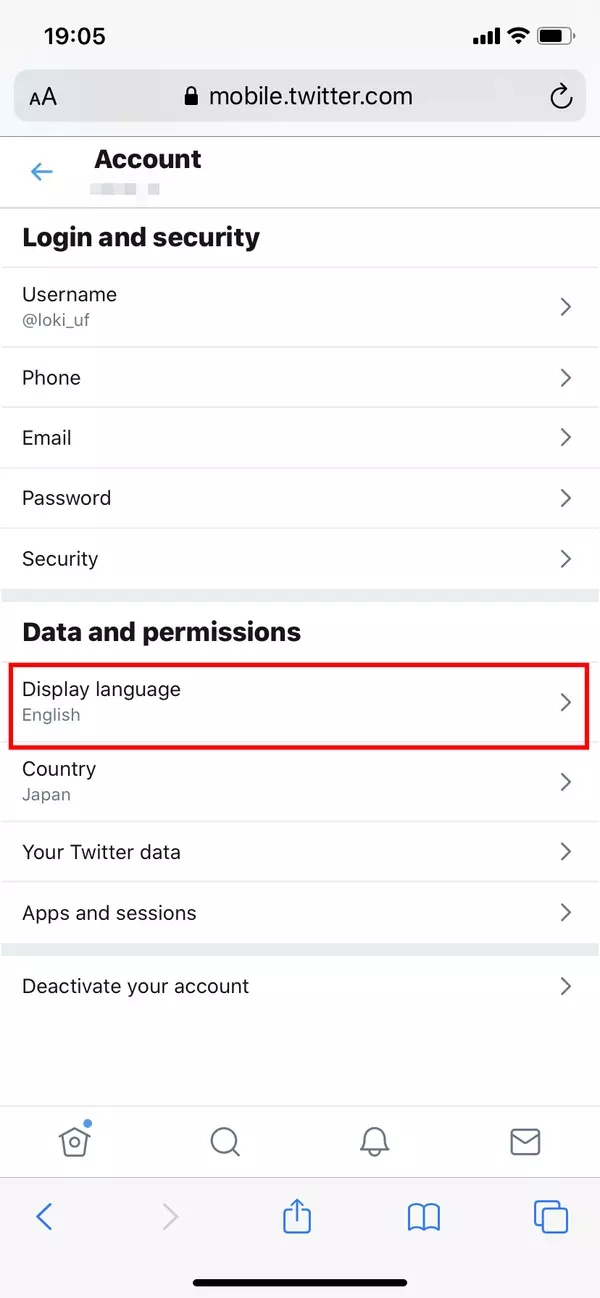Expand the Username @loki_uf row
The height and width of the screenshot is (1298, 600).
[298, 306]
